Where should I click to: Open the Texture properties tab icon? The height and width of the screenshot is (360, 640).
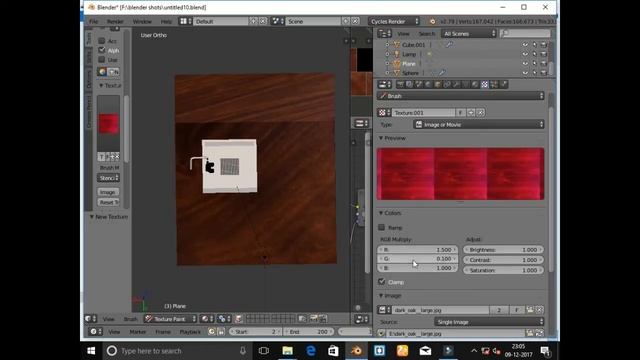pos(484,84)
